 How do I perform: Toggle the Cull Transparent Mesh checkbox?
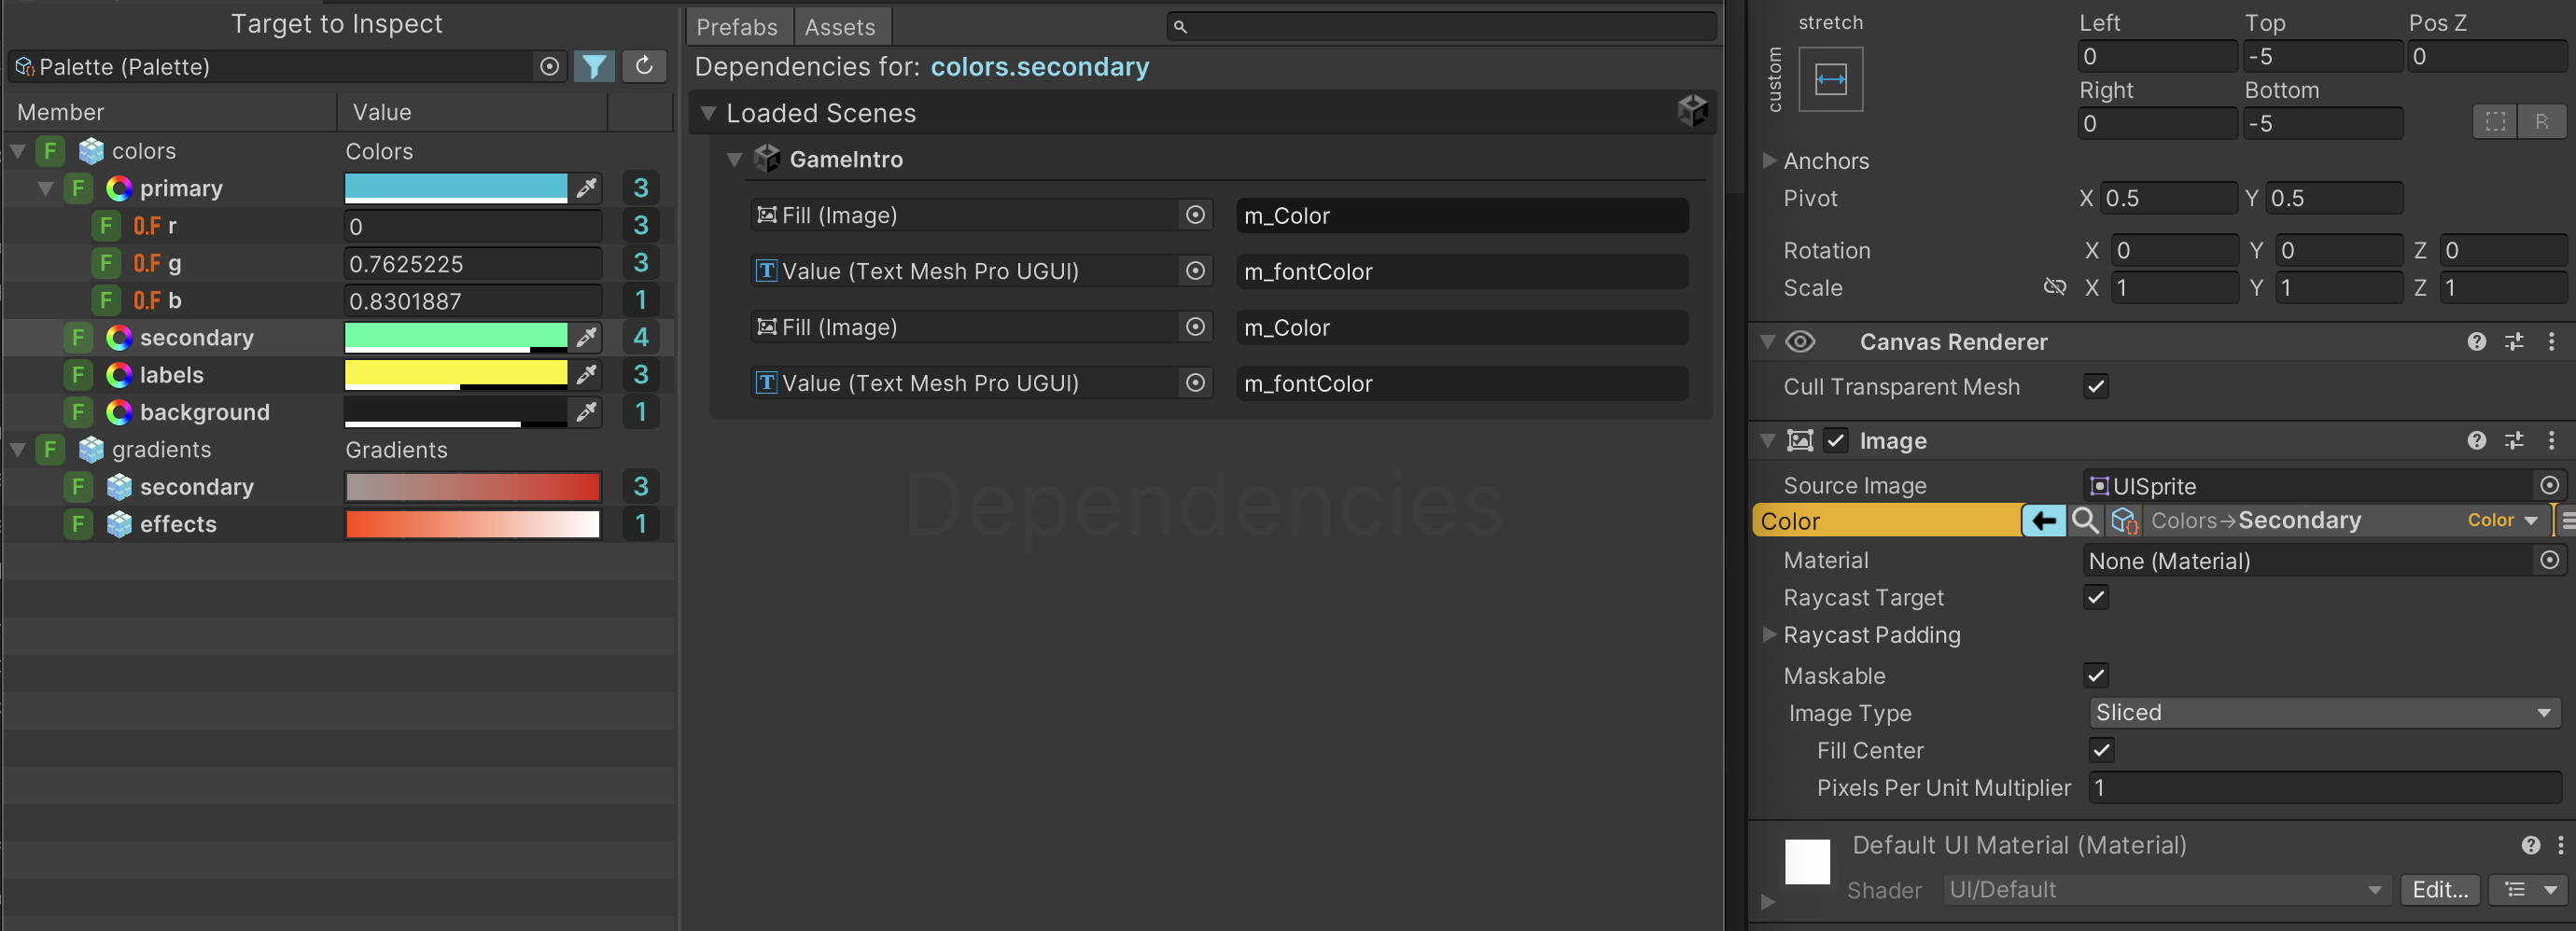point(2096,387)
